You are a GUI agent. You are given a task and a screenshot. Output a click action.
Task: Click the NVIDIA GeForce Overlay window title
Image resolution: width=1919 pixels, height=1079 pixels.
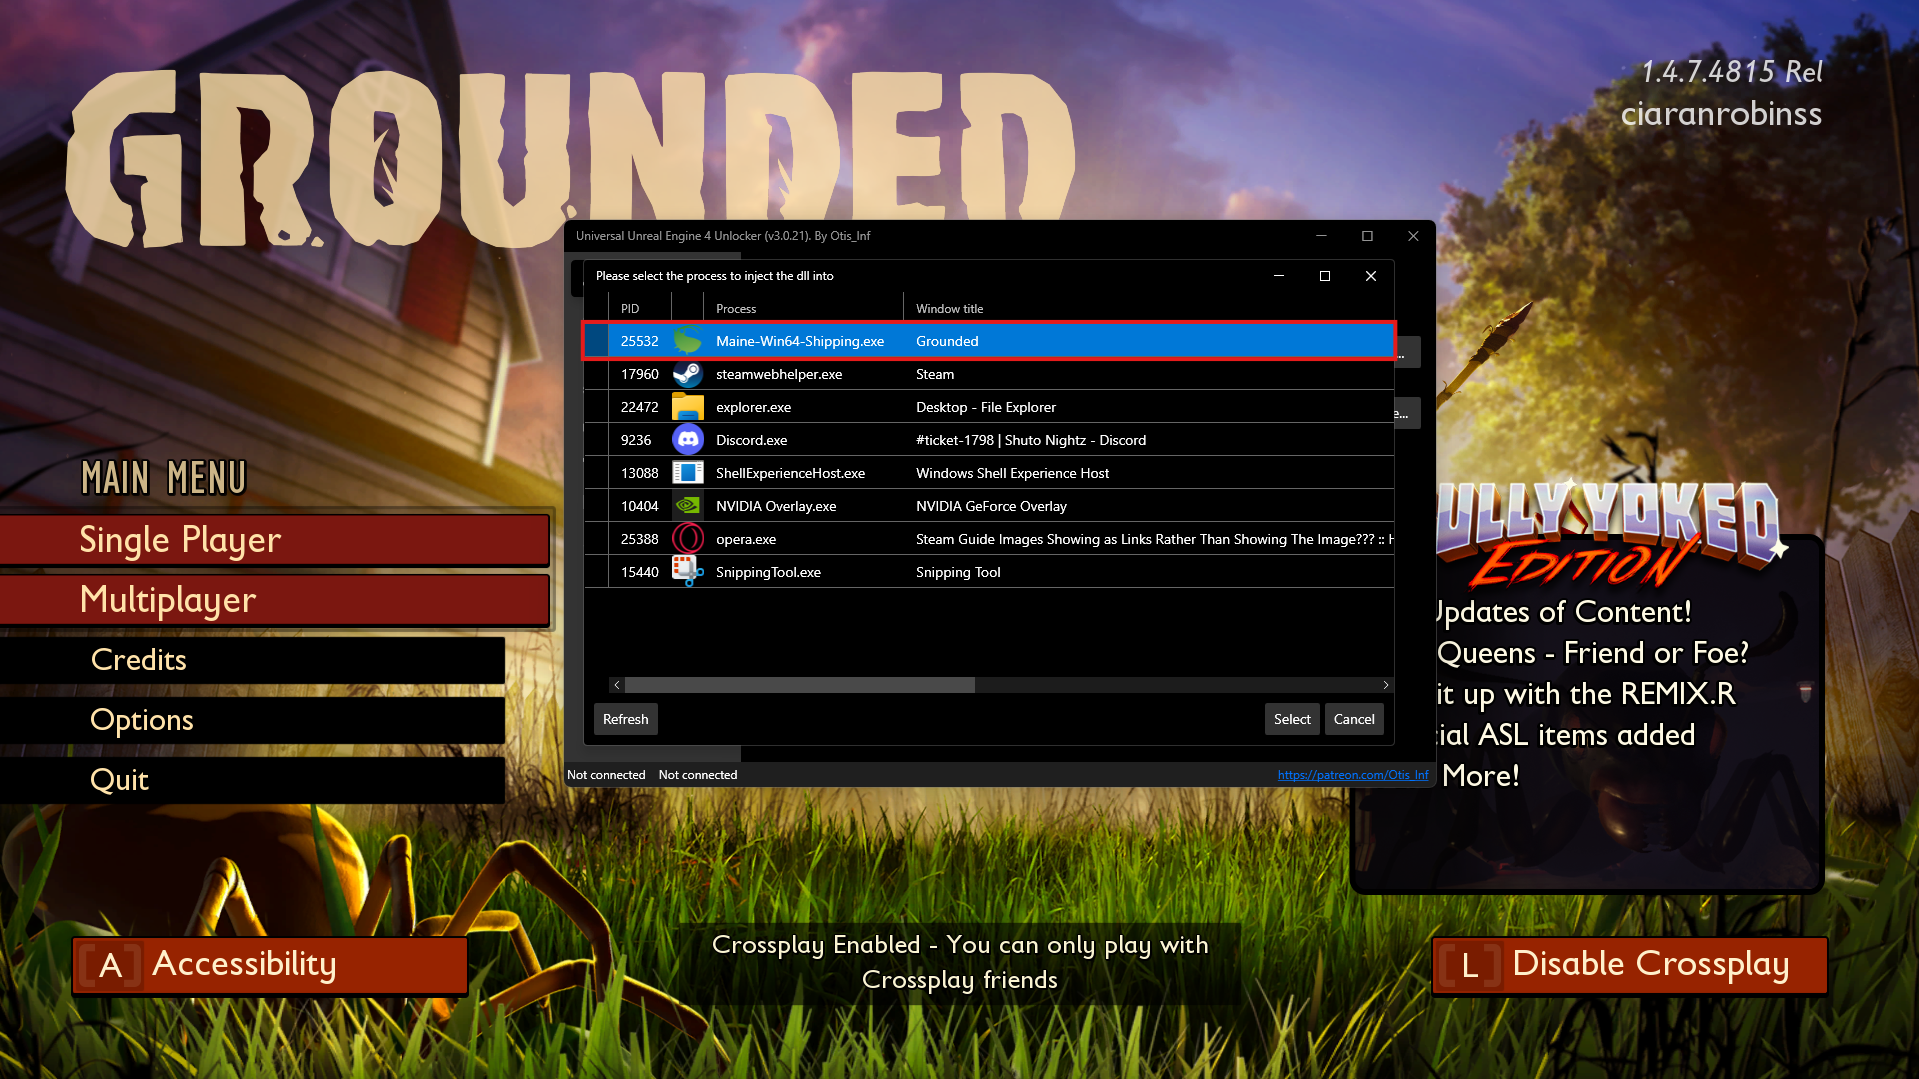pos(991,506)
